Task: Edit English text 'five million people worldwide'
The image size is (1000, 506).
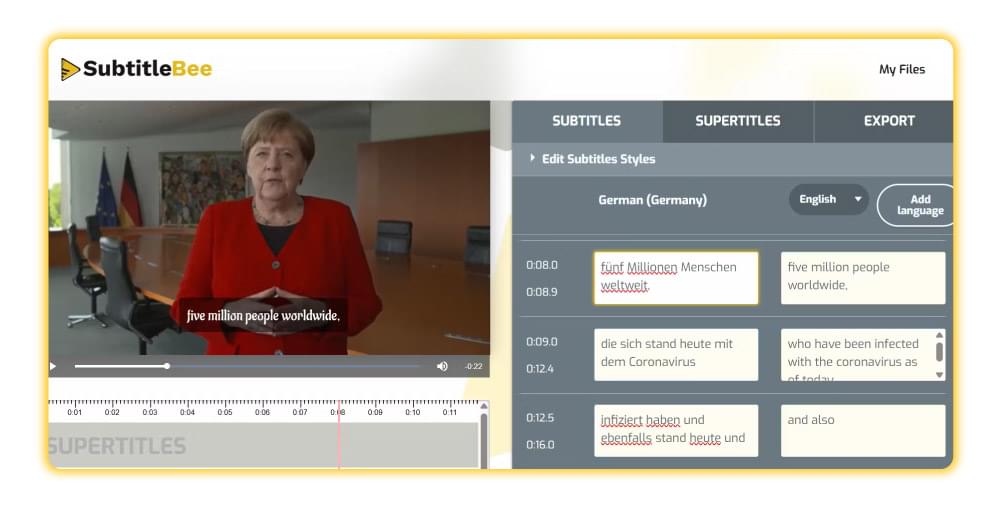Action: [x=863, y=278]
